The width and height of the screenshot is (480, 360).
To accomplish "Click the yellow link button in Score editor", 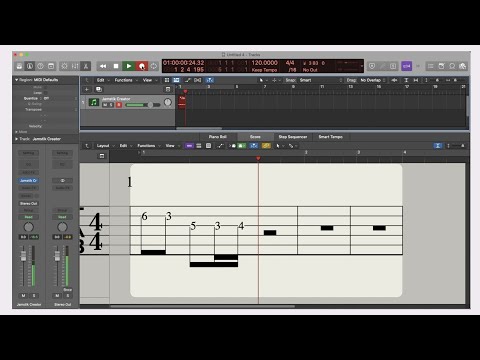I will coord(266,146).
